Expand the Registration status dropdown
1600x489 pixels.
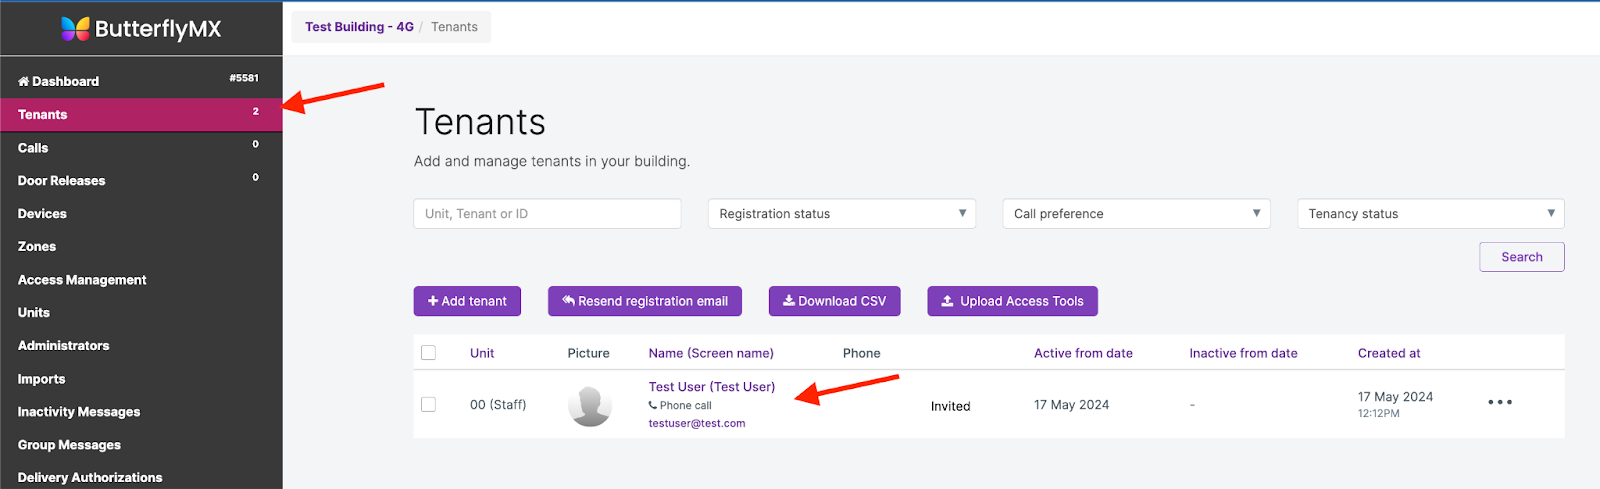tap(841, 214)
